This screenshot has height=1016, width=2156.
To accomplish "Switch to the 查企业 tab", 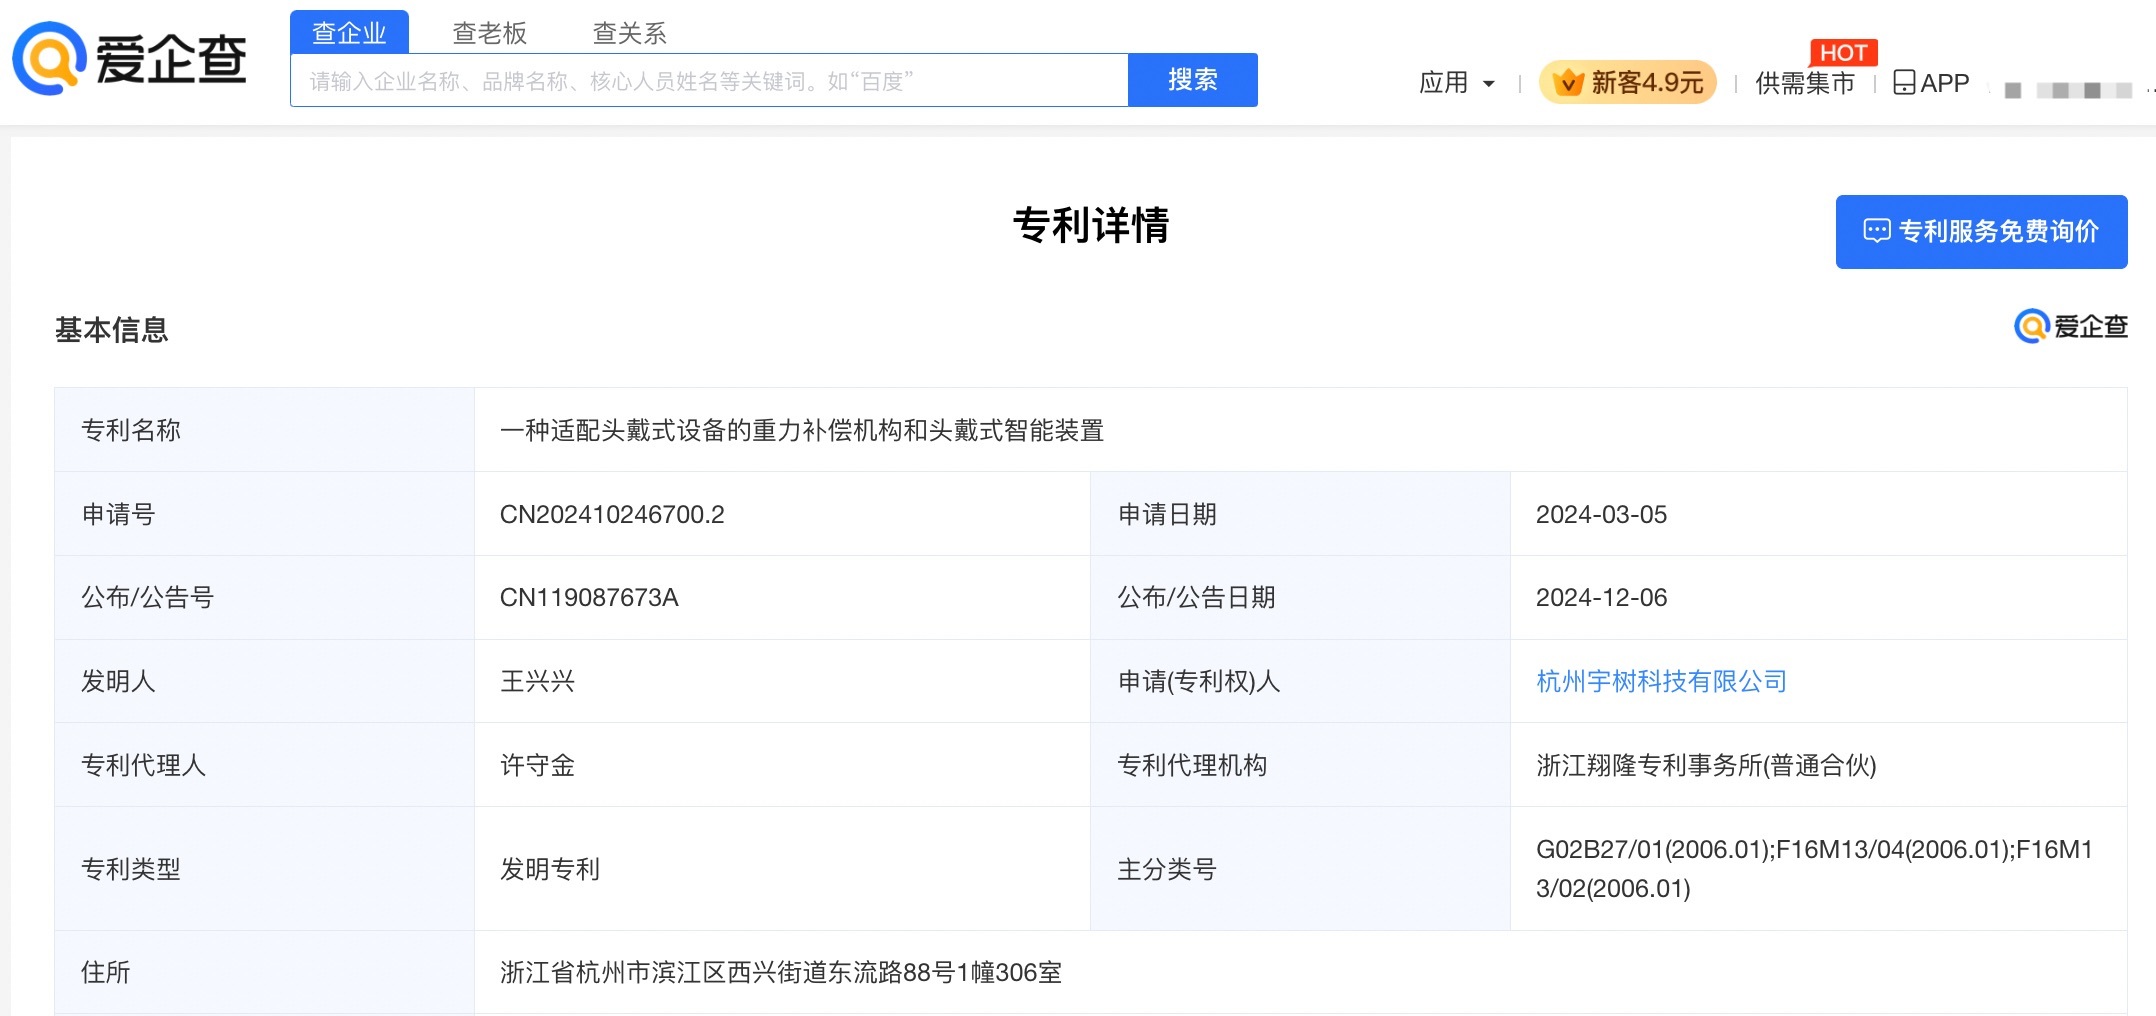I will click(x=349, y=33).
